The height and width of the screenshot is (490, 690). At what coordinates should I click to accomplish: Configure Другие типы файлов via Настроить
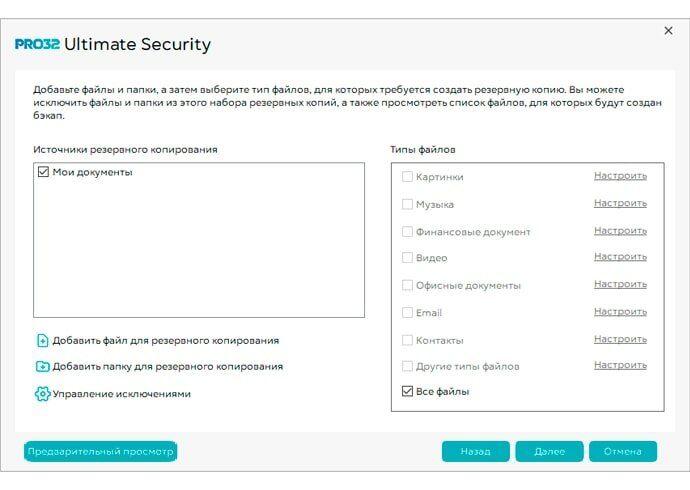click(620, 365)
